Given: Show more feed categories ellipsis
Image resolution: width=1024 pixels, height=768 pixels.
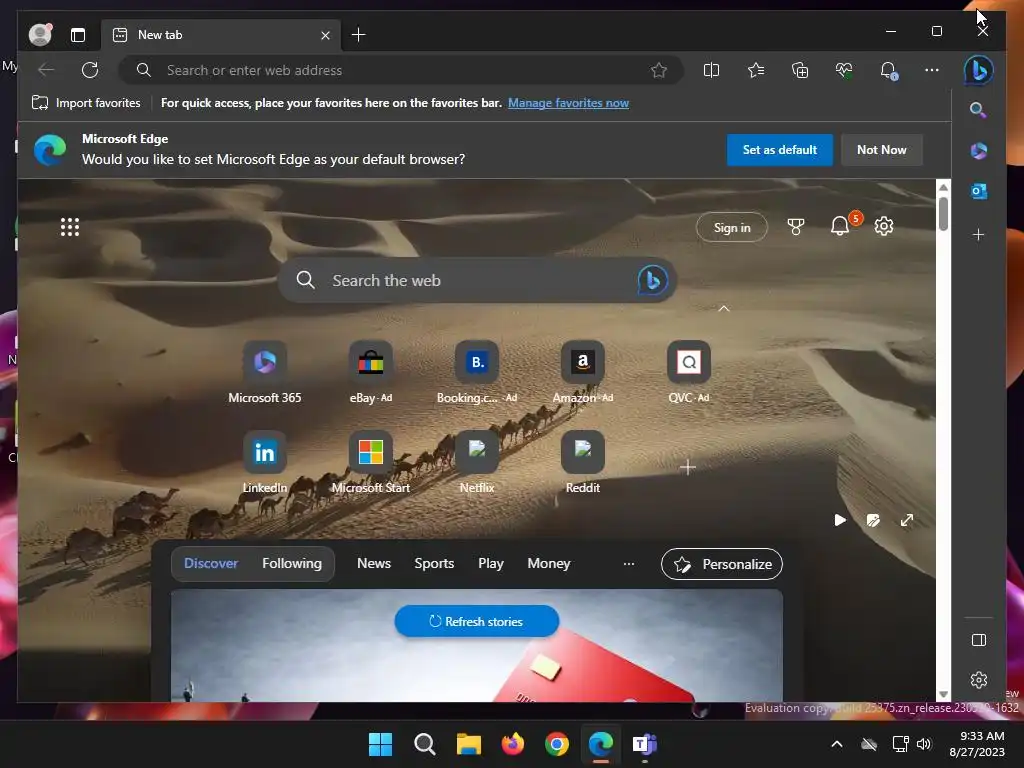Looking at the screenshot, I should pos(628,564).
